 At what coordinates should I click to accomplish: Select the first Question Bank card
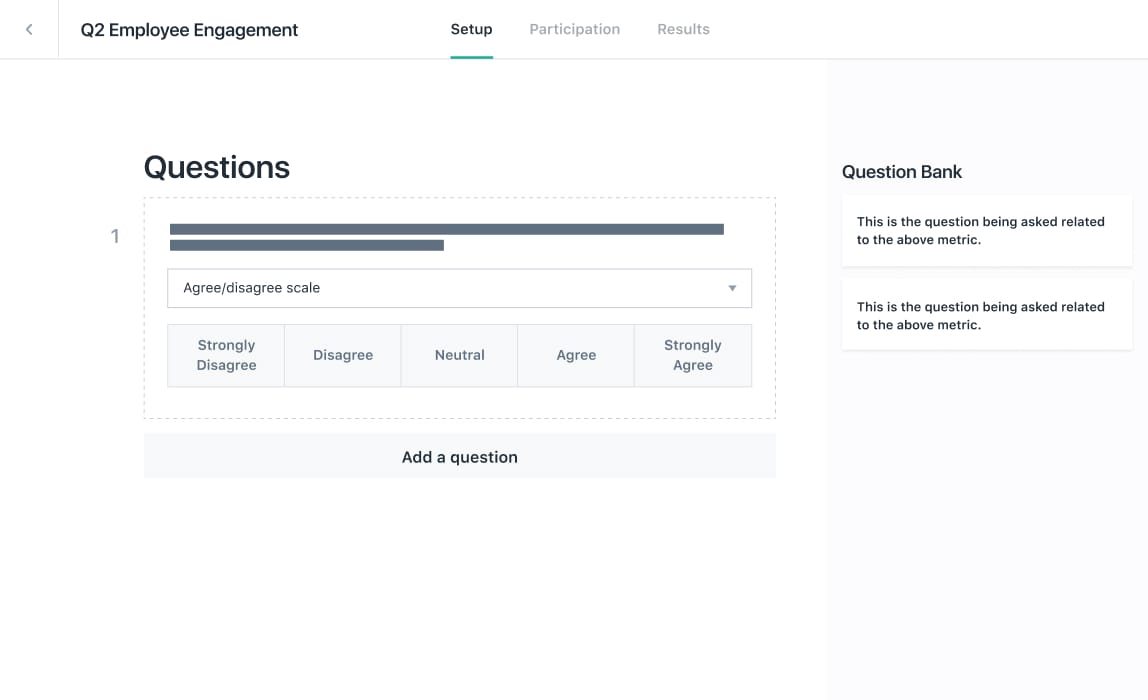pos(986,230)
